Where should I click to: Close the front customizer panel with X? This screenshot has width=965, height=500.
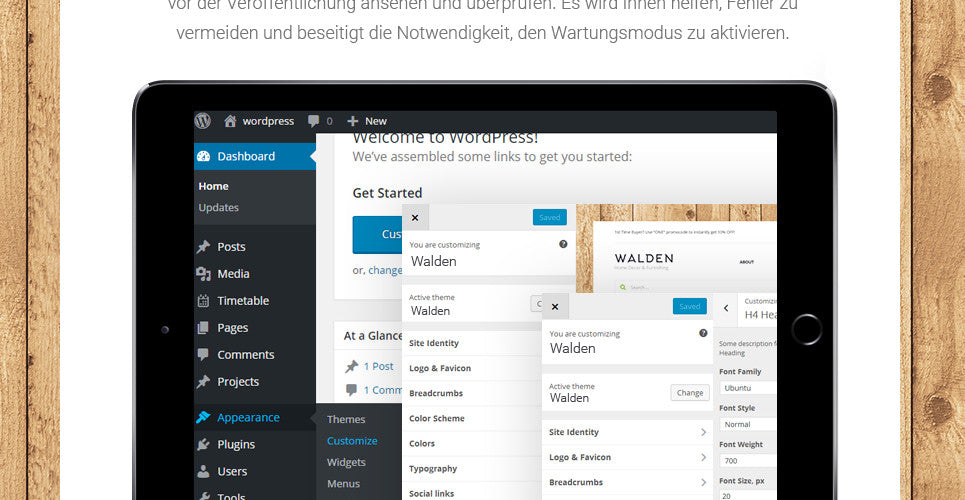(x=555, y=307)
